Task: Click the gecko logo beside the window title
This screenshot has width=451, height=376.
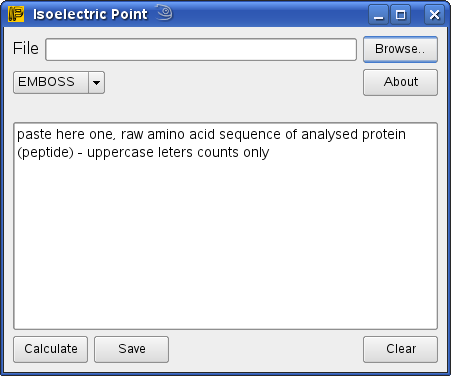Action: [164, 13]
